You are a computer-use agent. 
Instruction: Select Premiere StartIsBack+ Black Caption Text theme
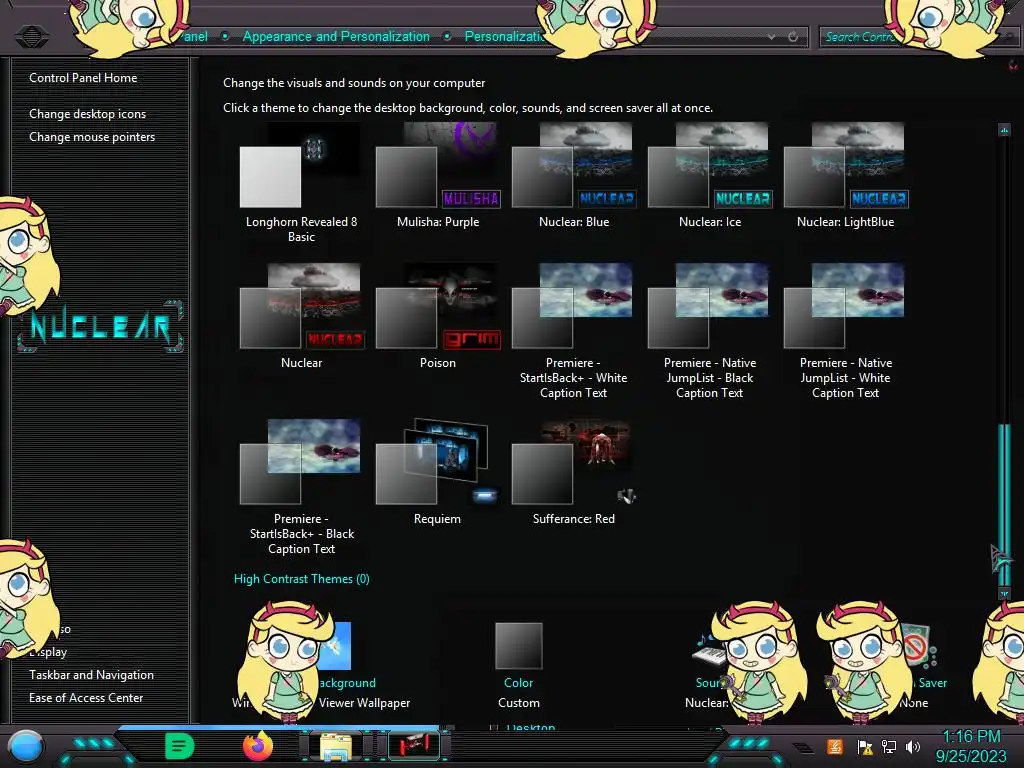tap(301, 487)
